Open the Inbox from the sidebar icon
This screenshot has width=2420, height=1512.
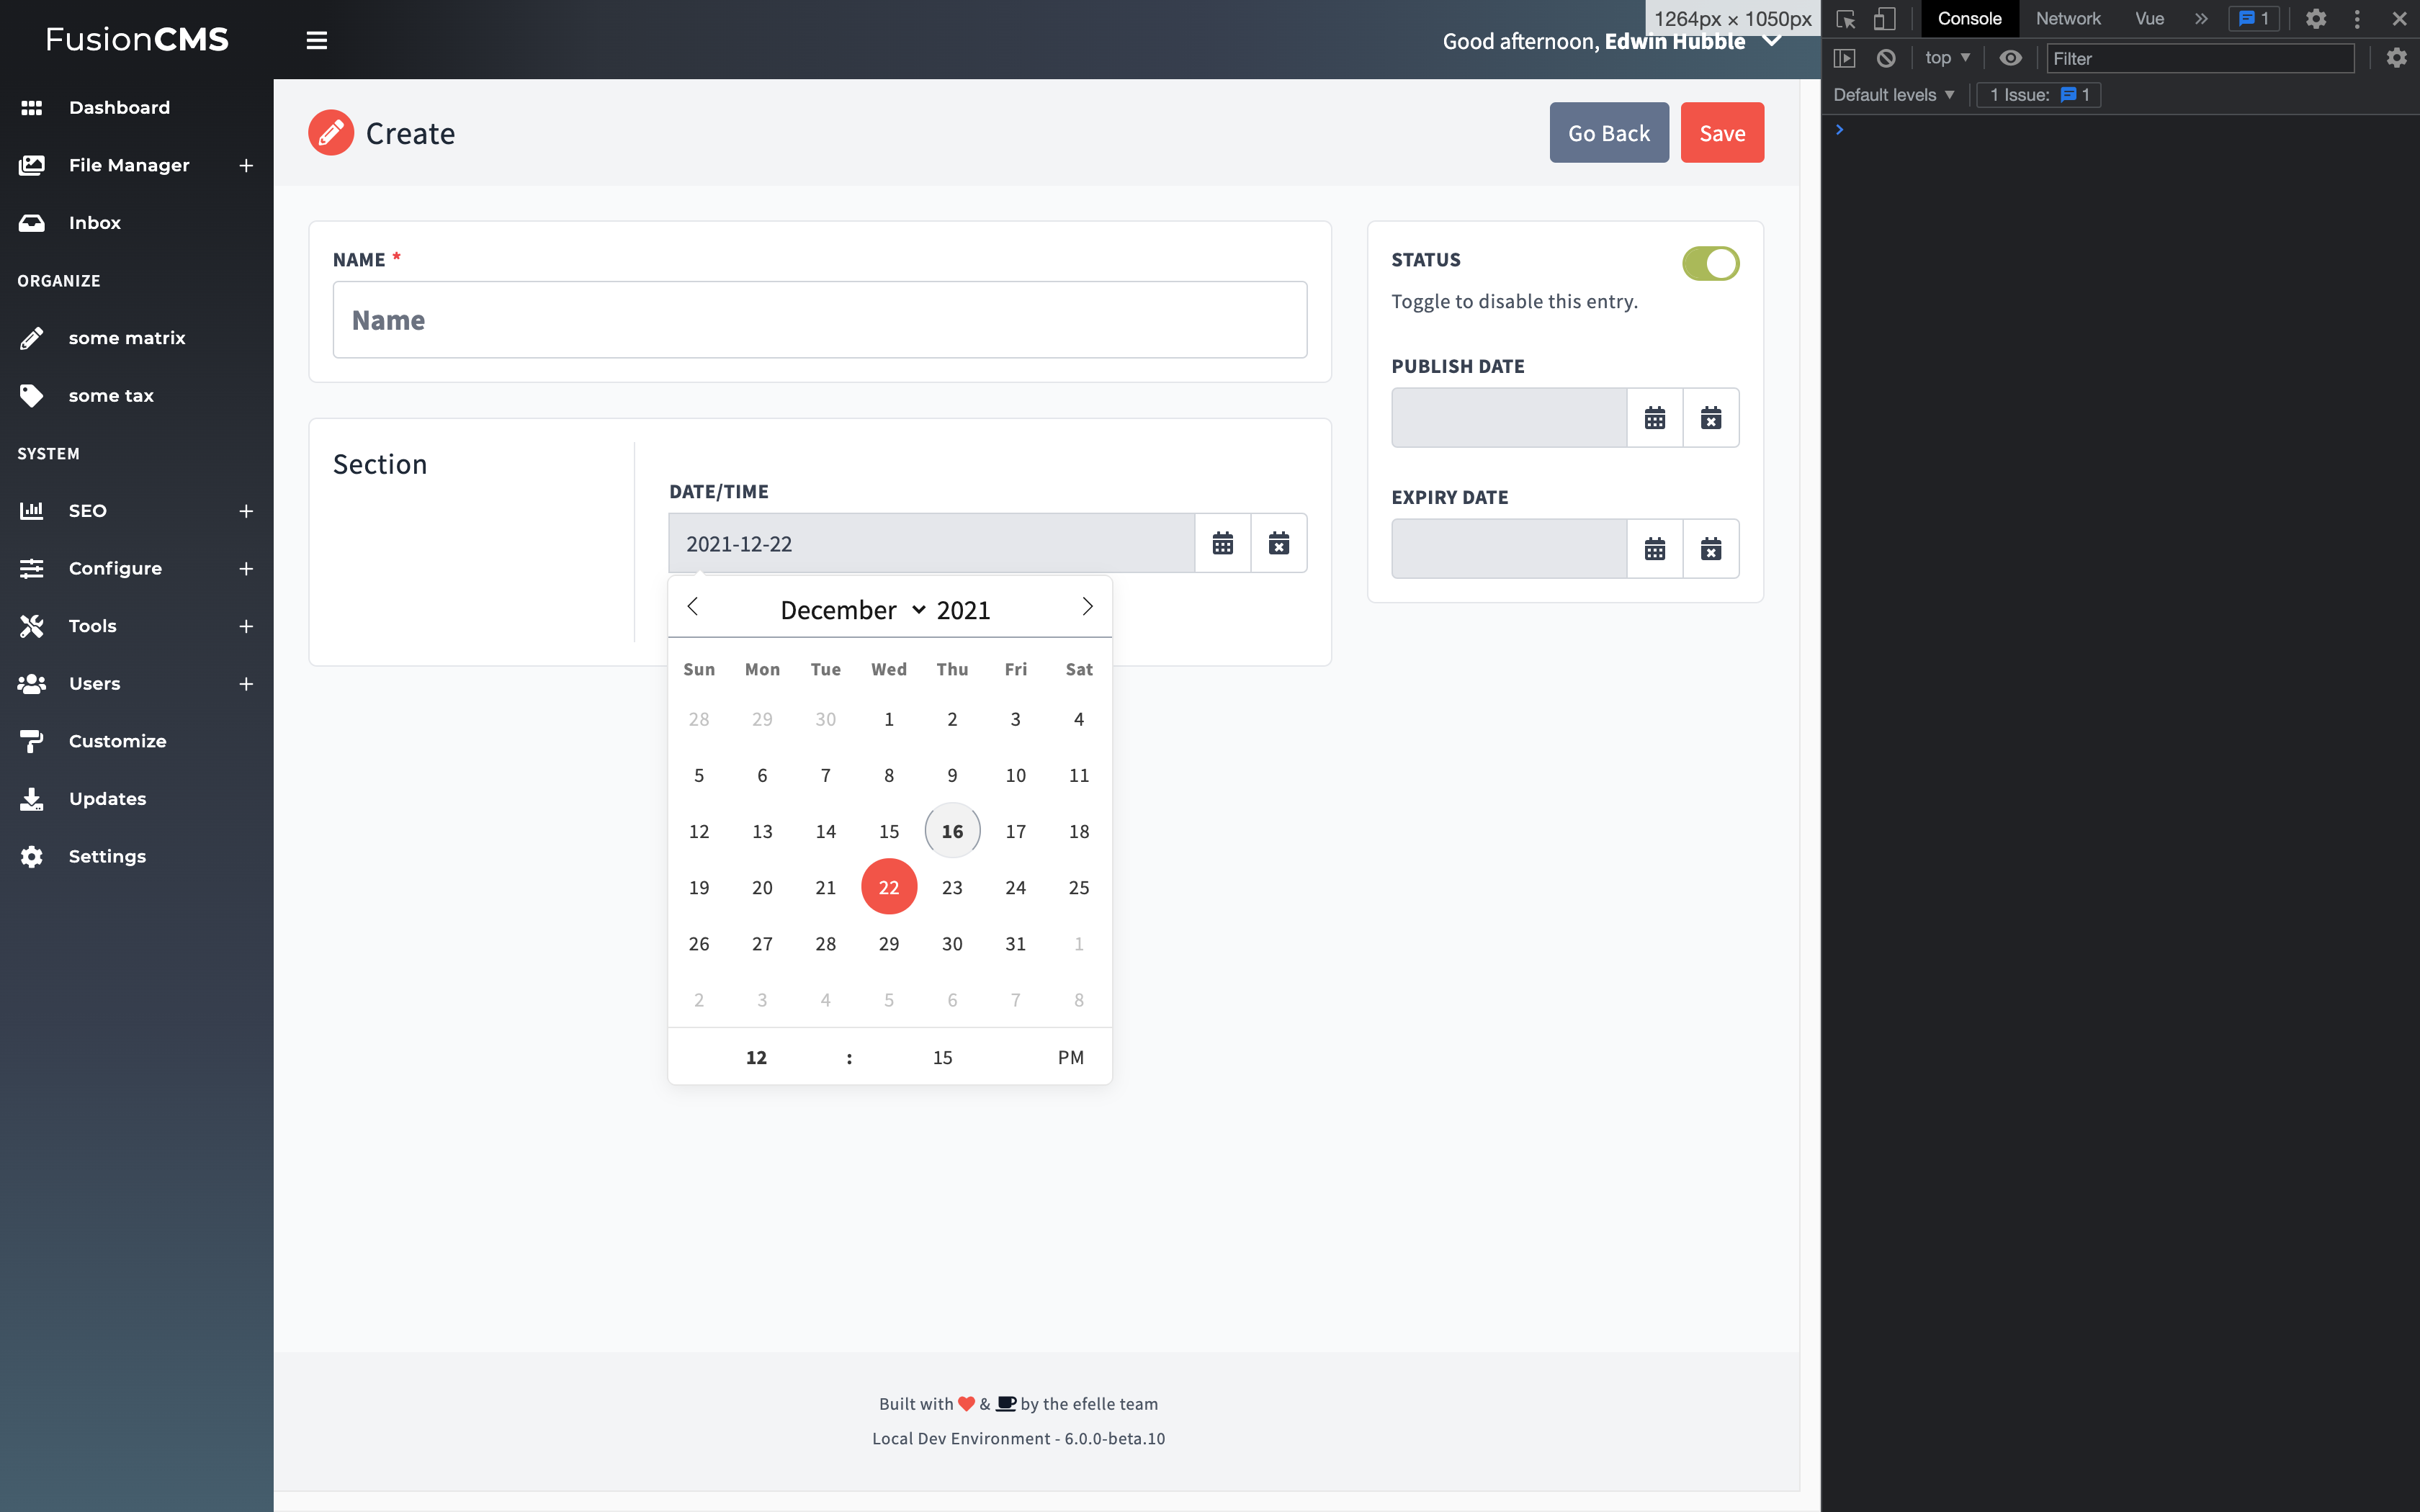(x=32, y=222)
